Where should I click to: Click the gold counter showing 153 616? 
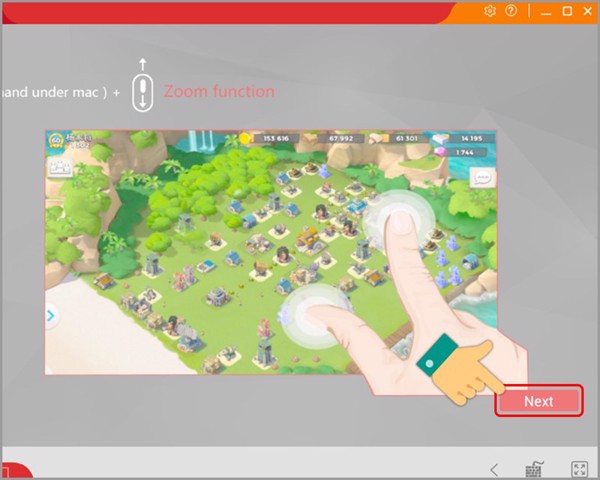coord(270,138)
